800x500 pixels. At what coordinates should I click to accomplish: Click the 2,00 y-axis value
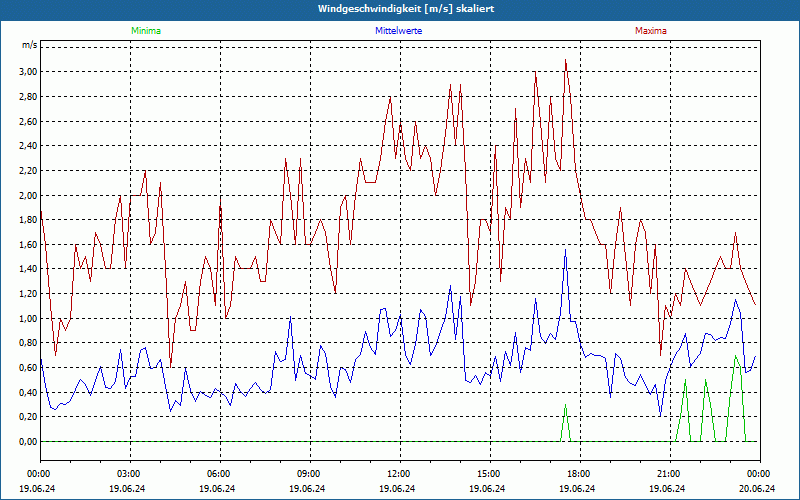[28, 195]
